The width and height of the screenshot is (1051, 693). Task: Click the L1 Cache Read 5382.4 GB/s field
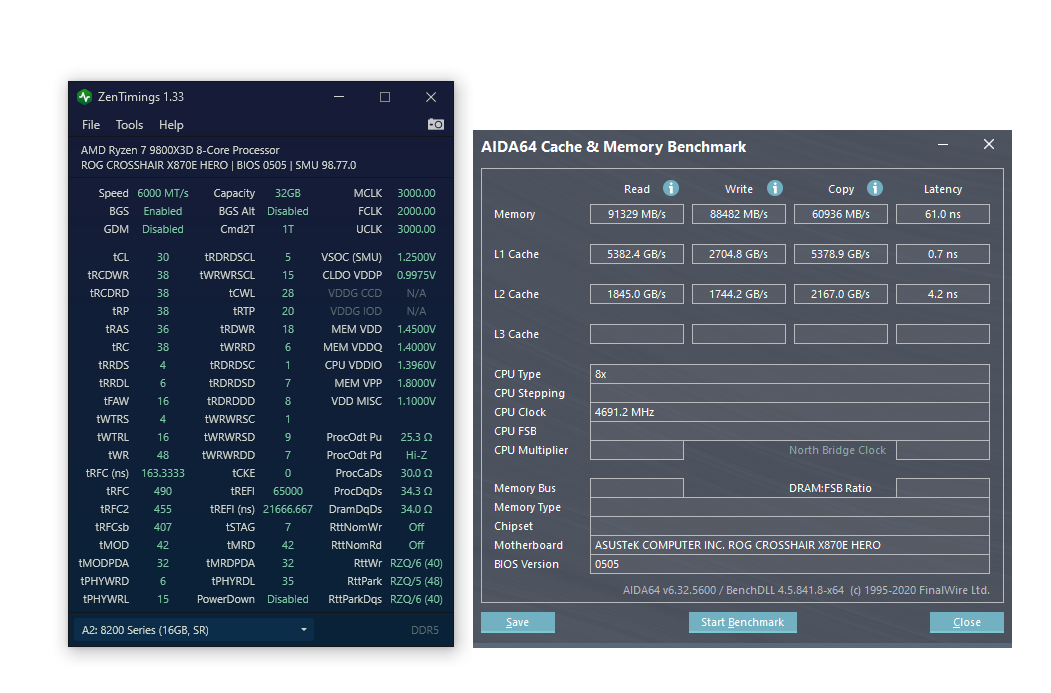pyautogui.click(x=637, y=255)
